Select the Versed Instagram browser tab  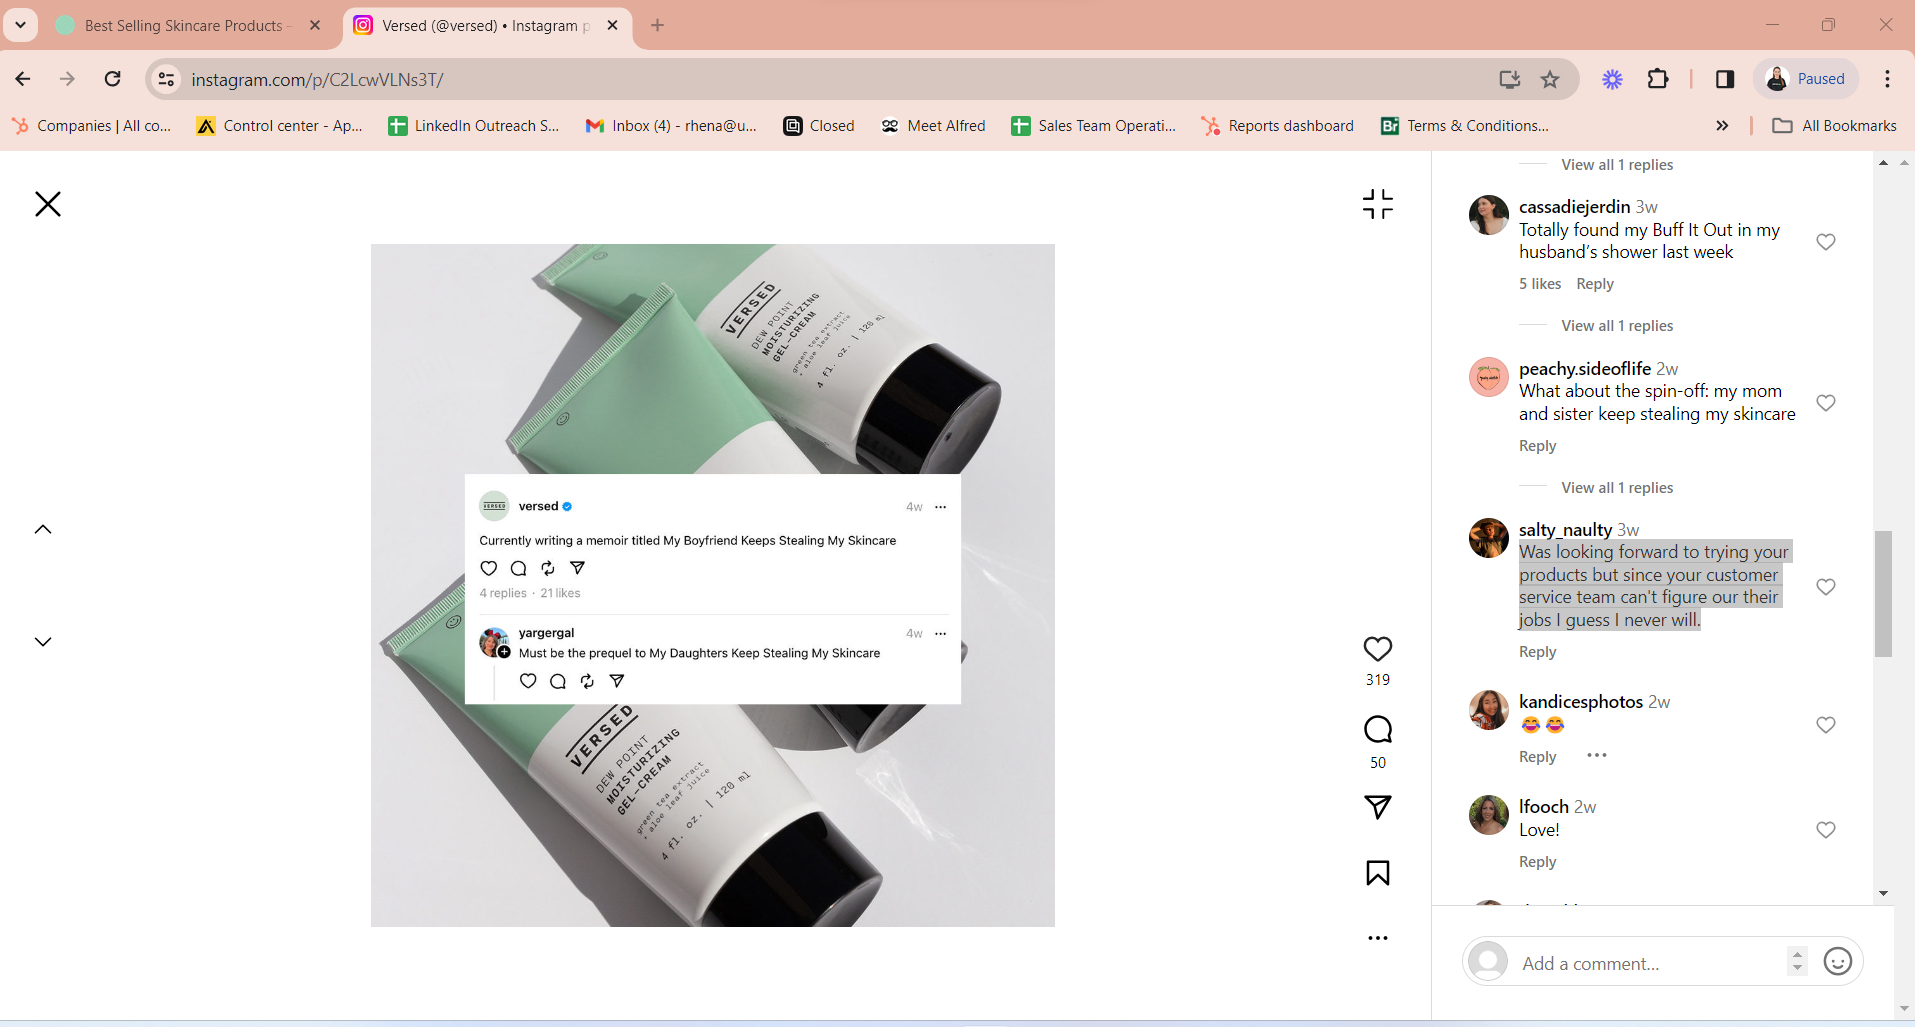click(x=485, y=26)
